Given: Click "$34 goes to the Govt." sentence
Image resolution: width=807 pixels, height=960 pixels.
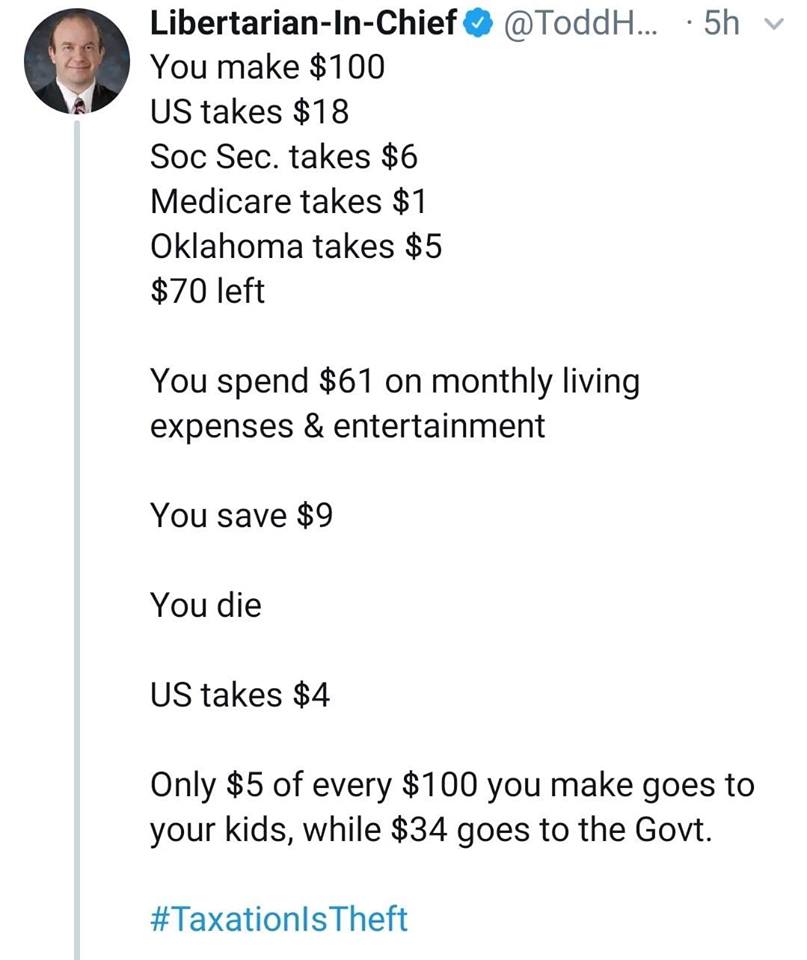Looking at the screenshot, I should pos(551,830).
